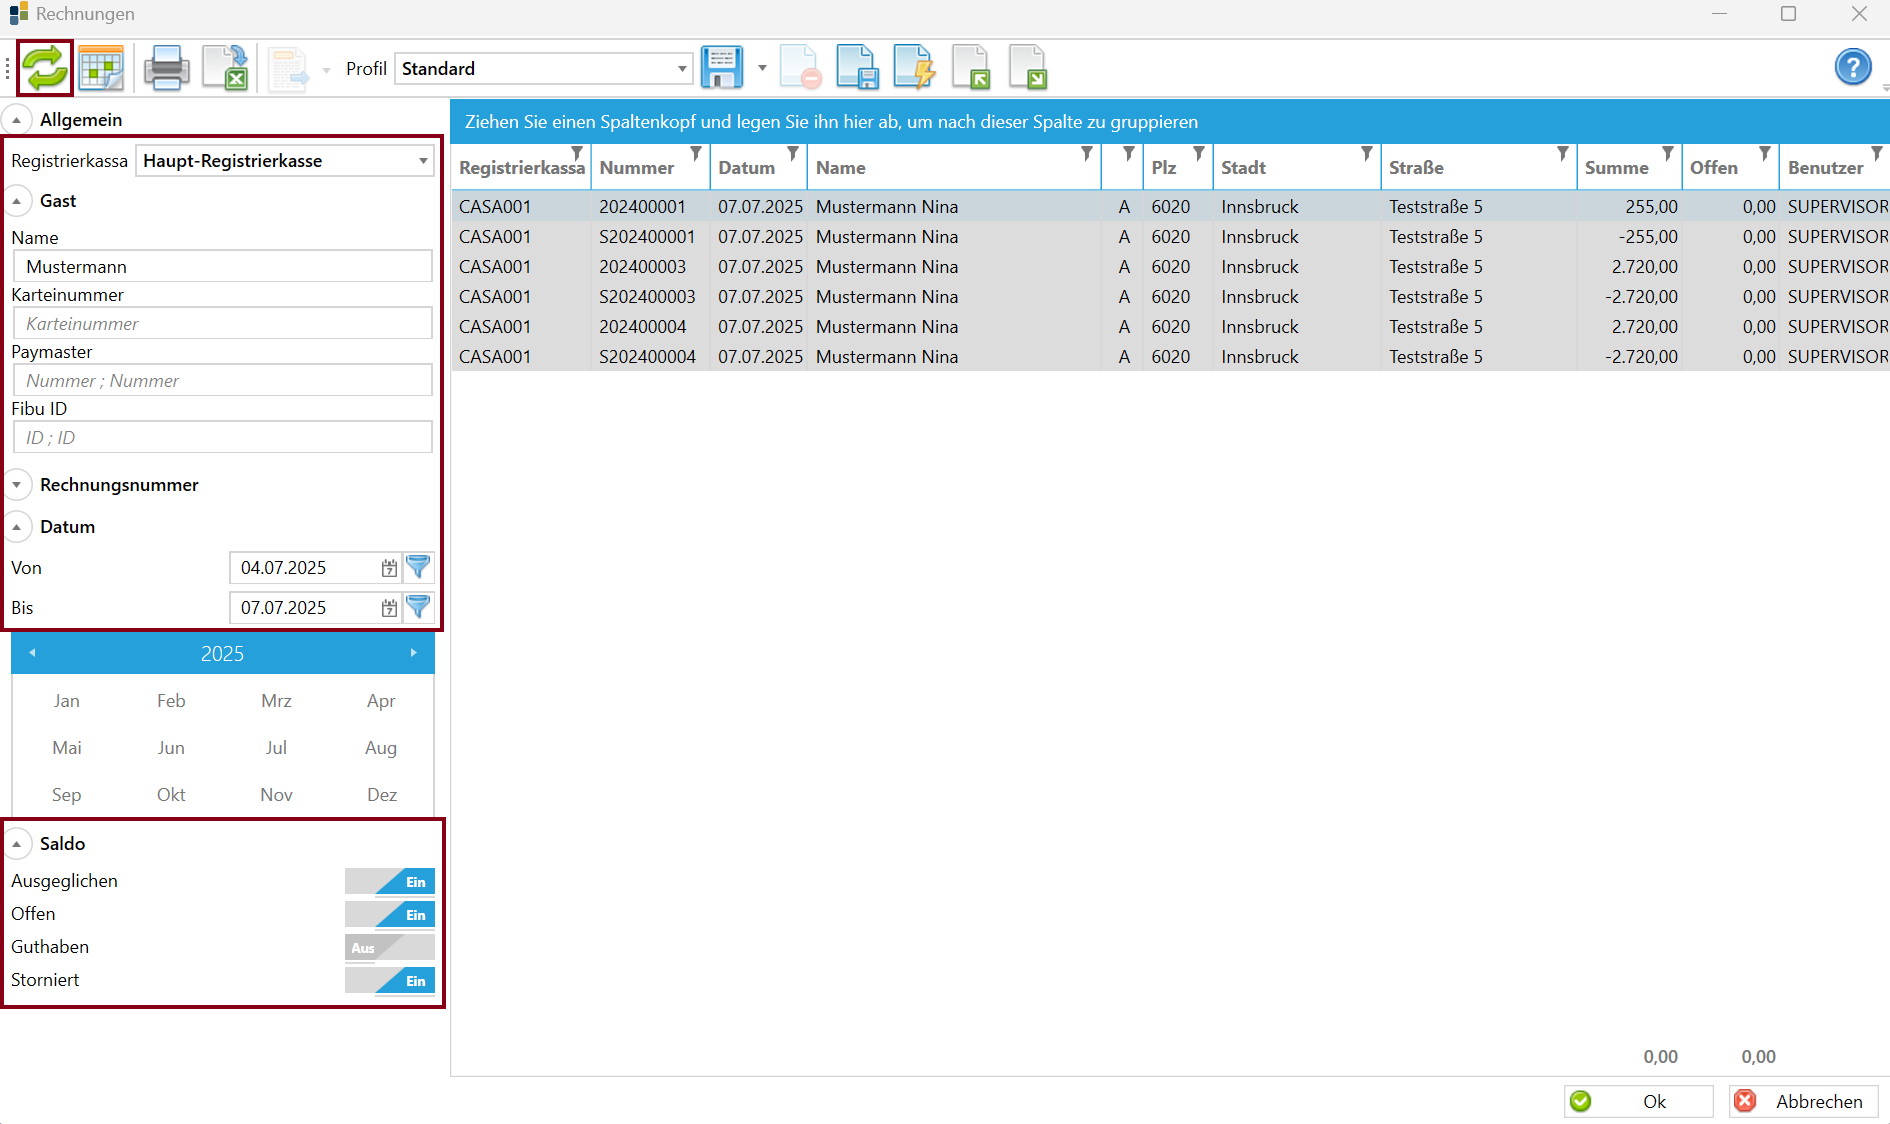Viewport: 1890px width, 1124px height.
Task: Open the Registrierkassa dropdown
Action: point(285,161)
